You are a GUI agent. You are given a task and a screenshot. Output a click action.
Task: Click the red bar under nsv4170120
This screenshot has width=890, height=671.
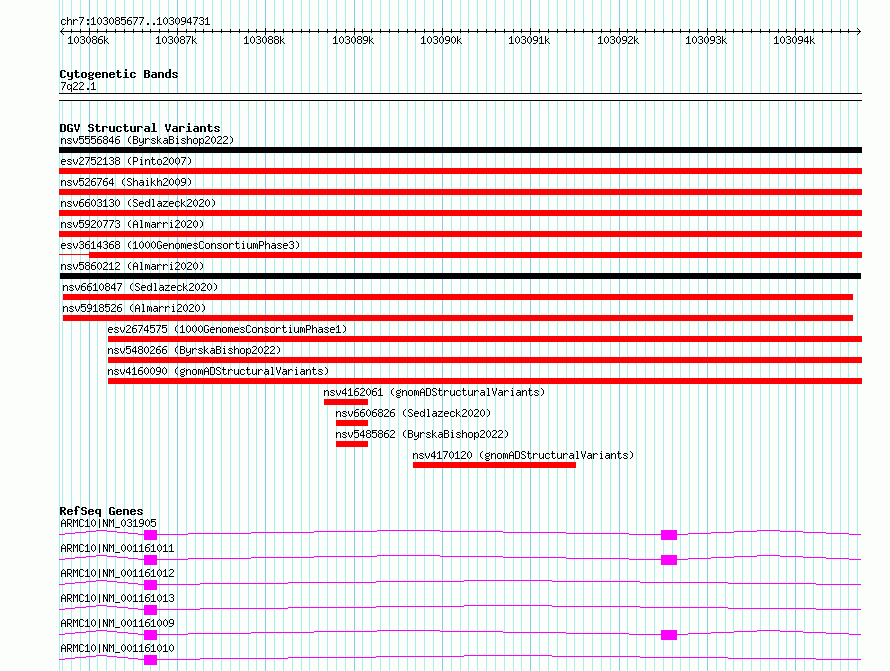(494, 465)
